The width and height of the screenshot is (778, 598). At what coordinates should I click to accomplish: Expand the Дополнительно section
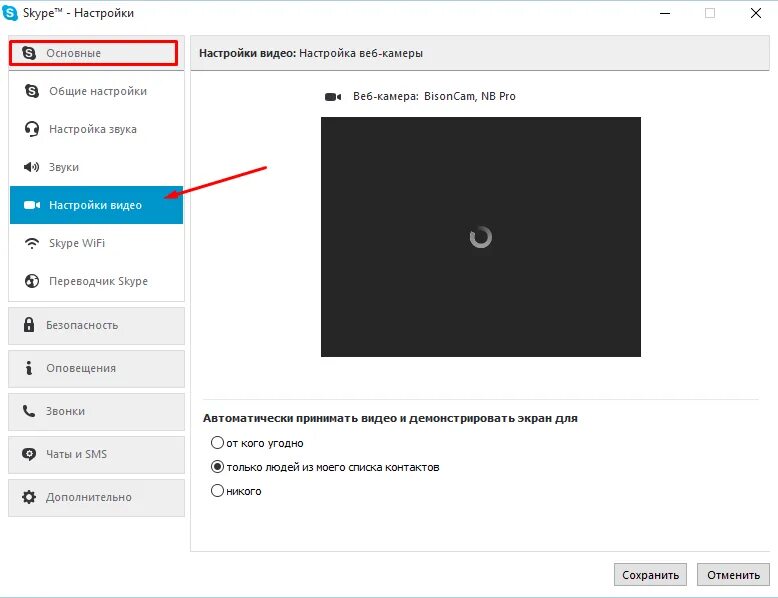(96, 497)
